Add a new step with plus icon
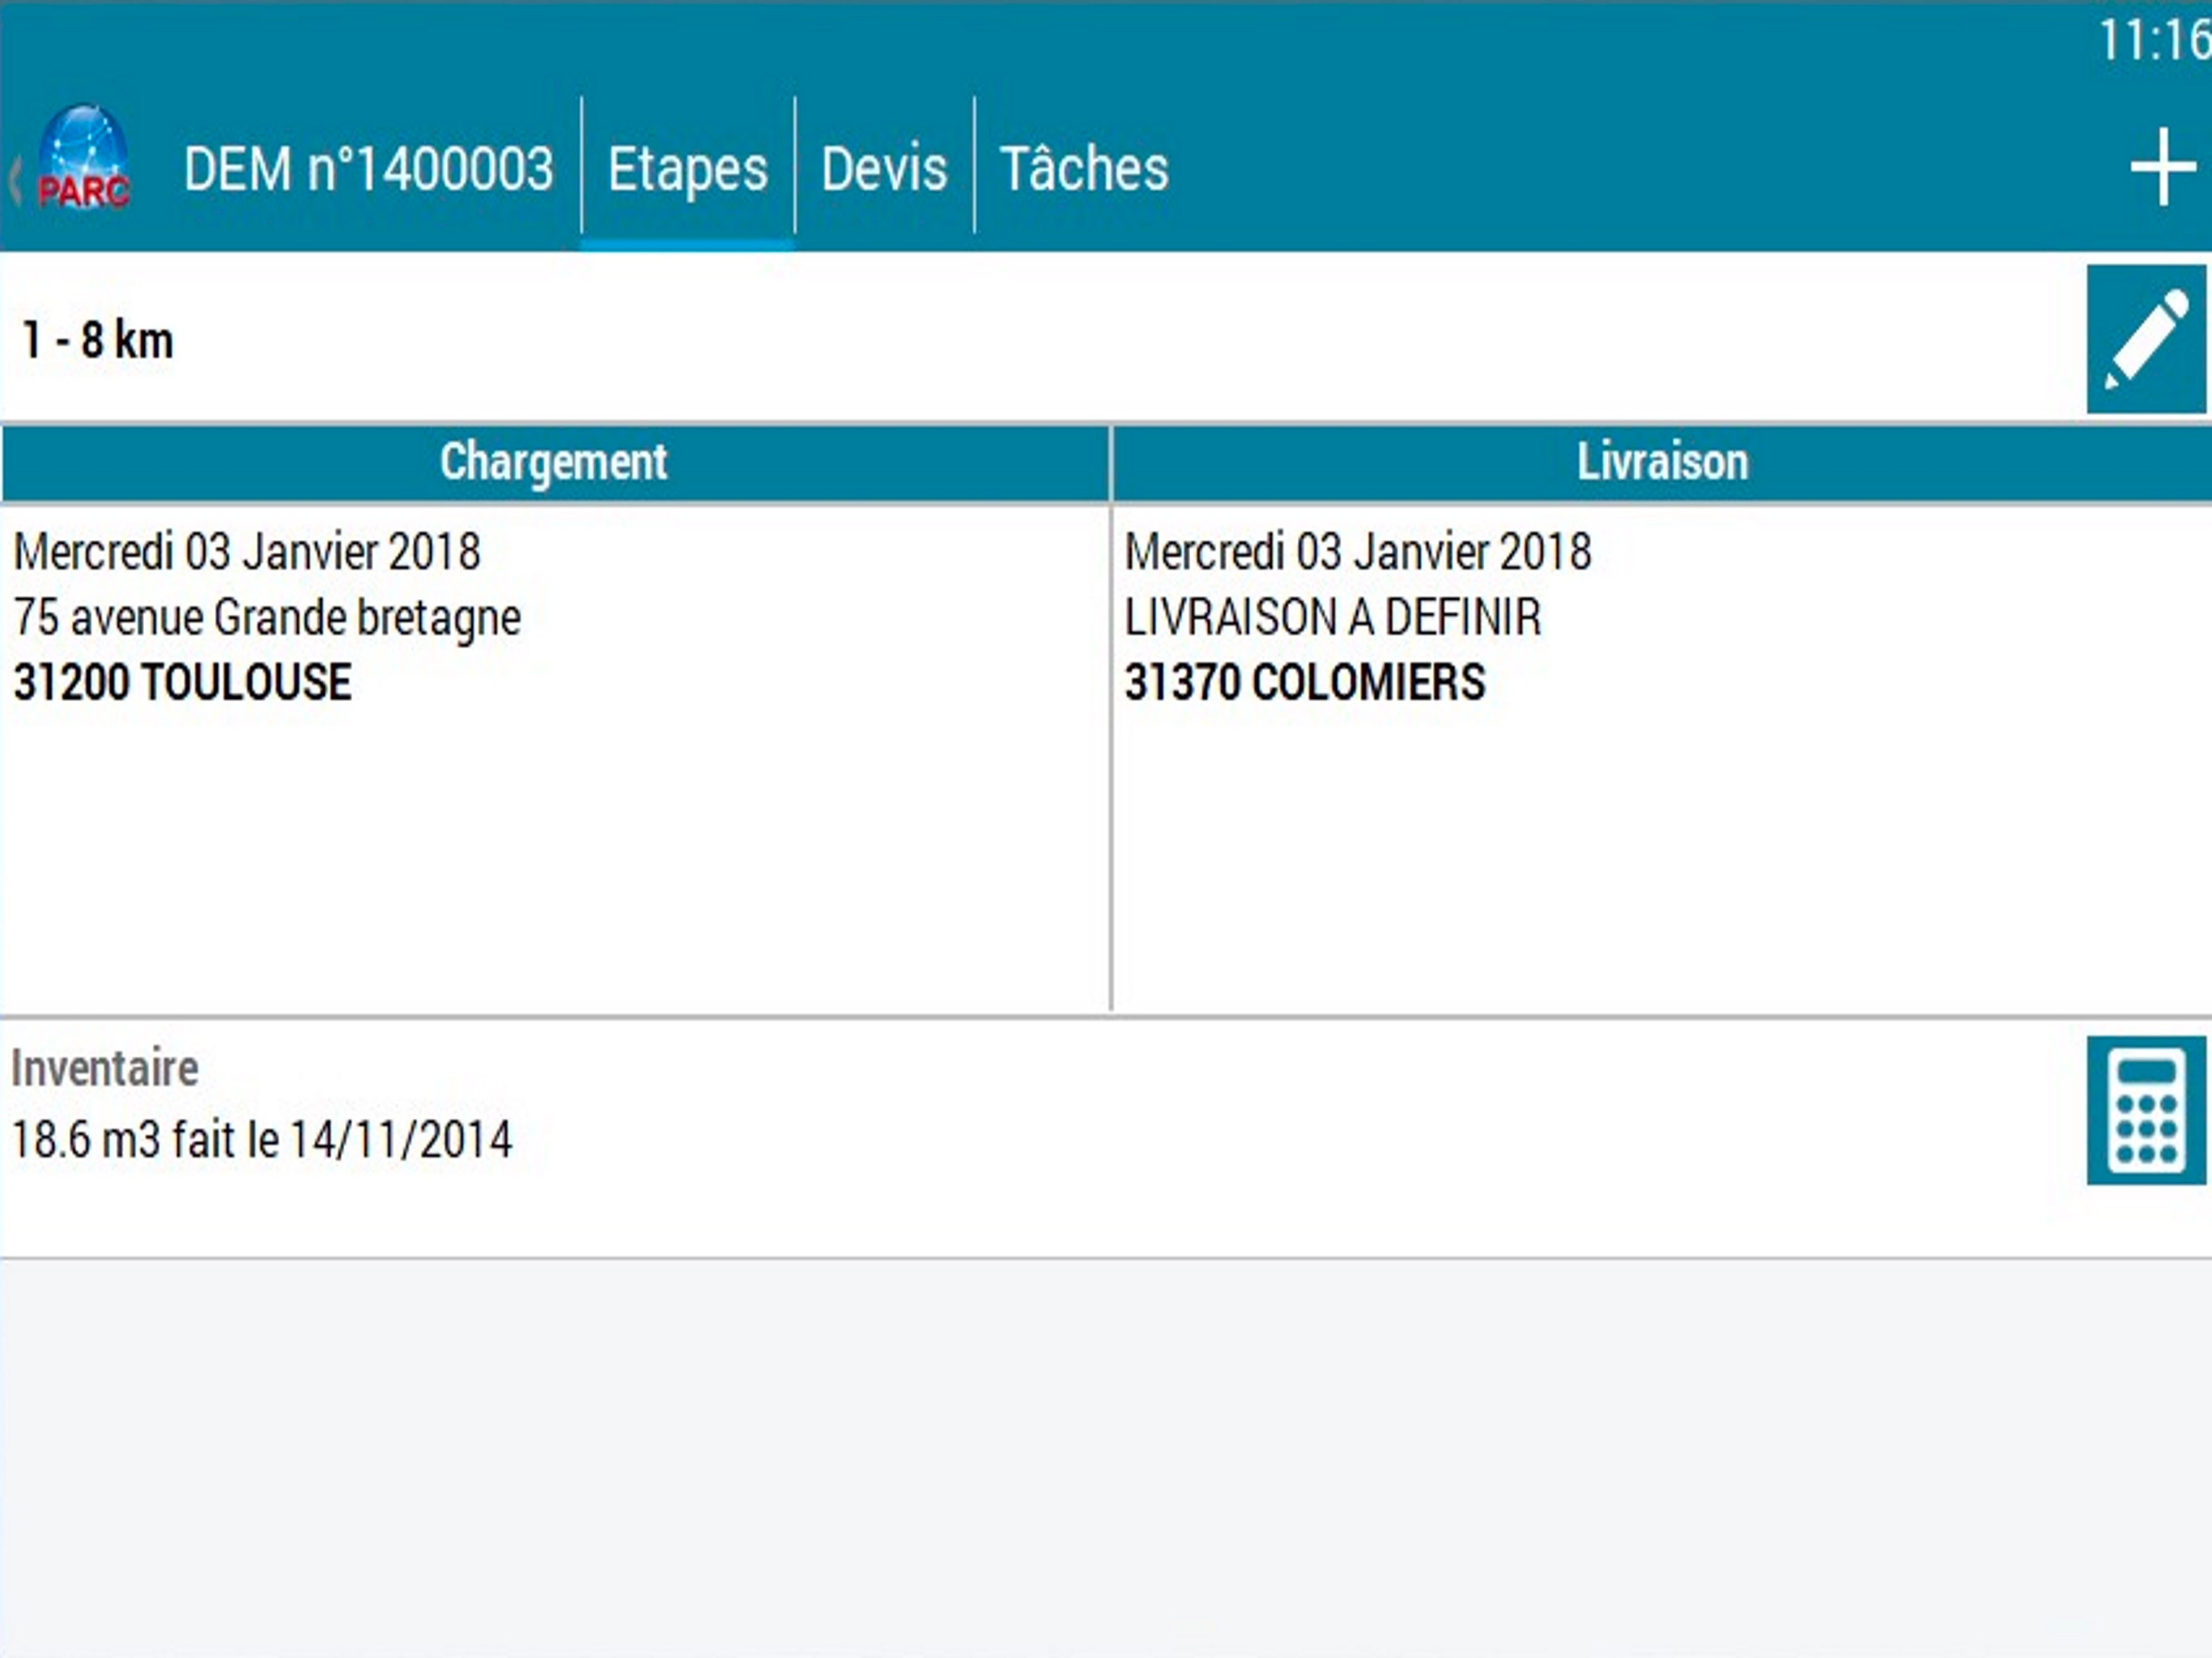The image size is (2212, 1658). click(x=2164, y=166)
